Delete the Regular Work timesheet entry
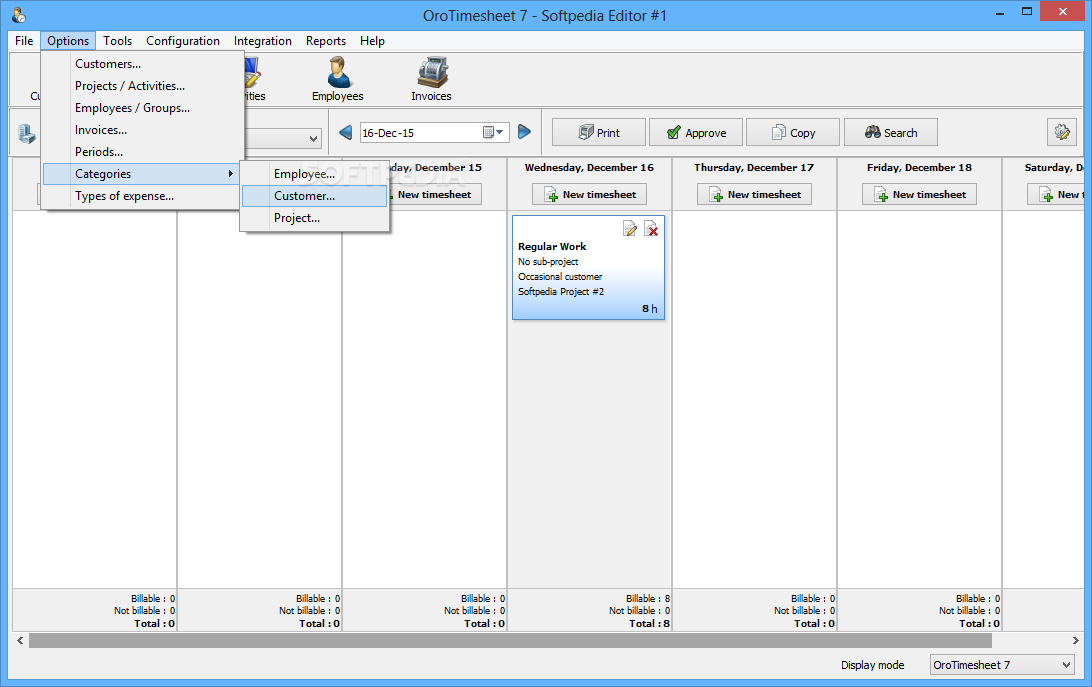Screen dimensions: 1092x687 pyautogui.click(x=651, y=229)
